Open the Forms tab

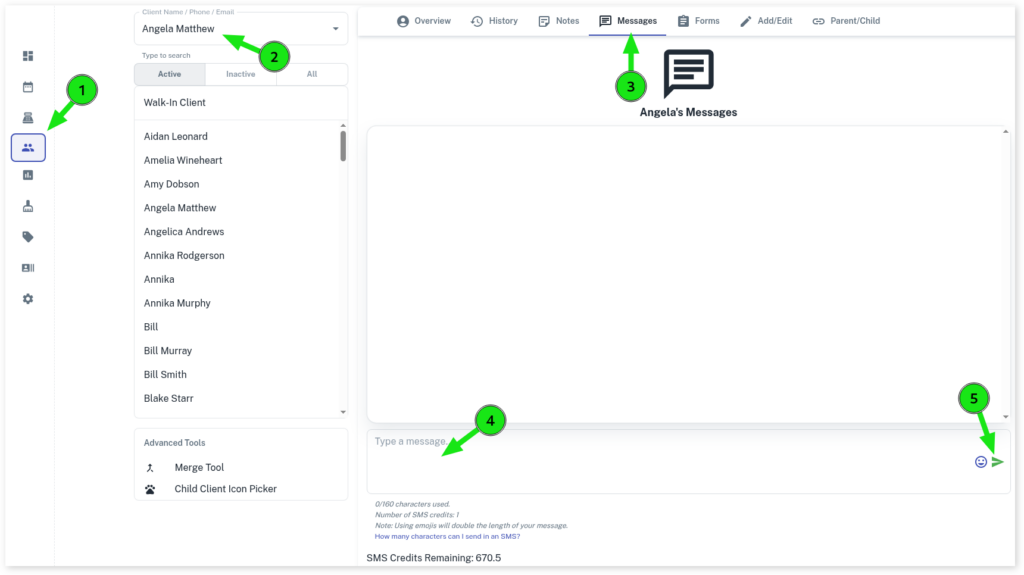698,21
